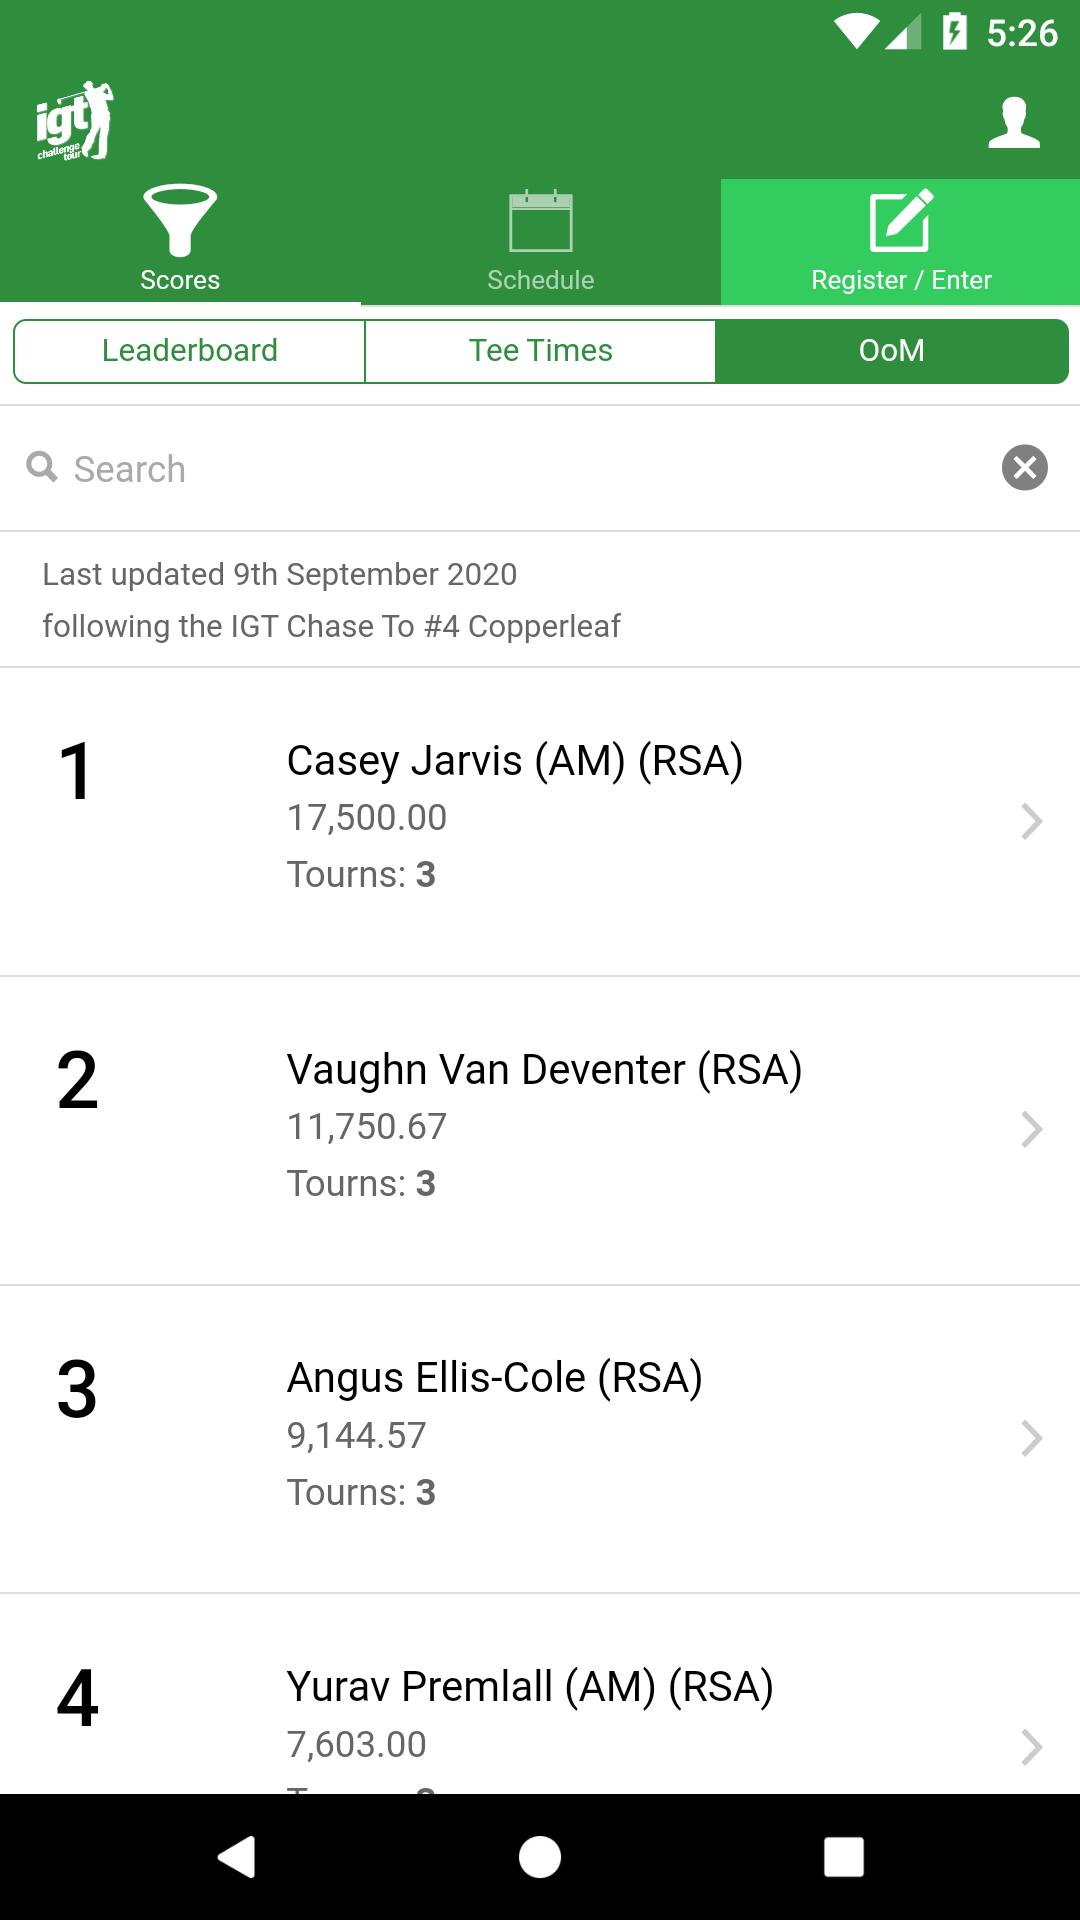Image resolution: width=1080 pixels, height=1920 pixels.
Task: Expand Casey Jarvis entry chevron
Action: coord(1031,821)
